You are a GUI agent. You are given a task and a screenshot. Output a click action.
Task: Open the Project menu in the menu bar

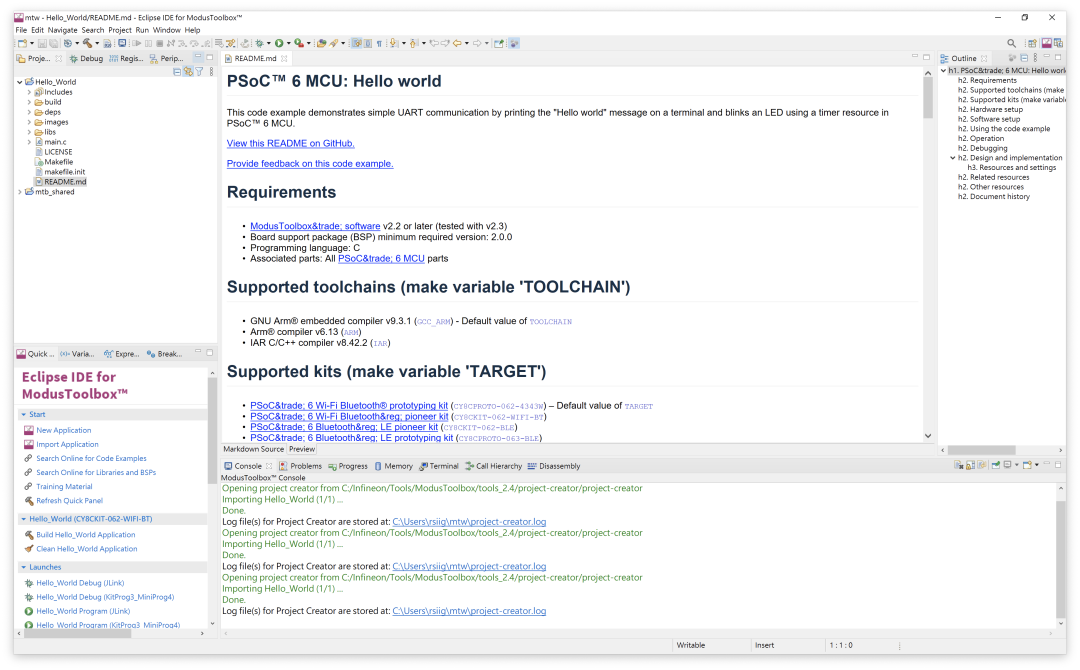click(119, 29)
